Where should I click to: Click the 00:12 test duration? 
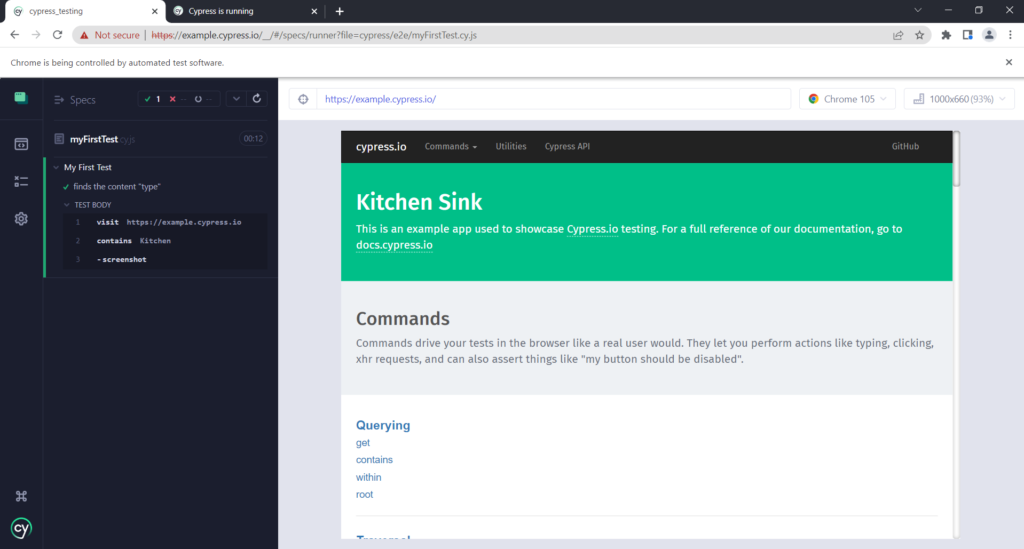[x=253, y=138]
